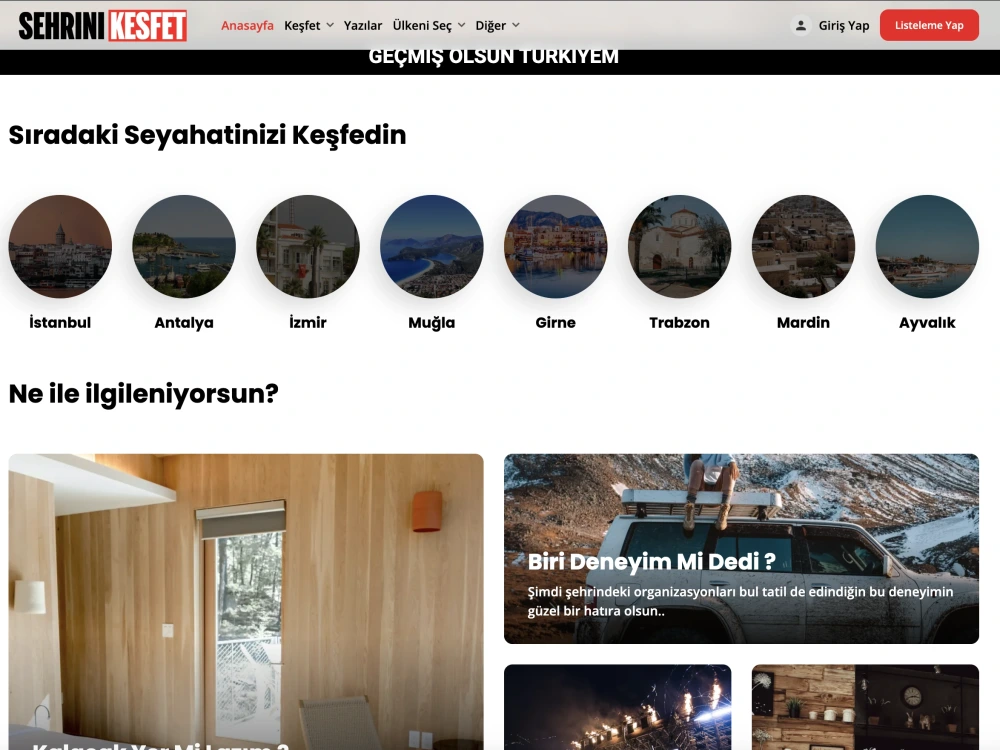Click the İstanbul label text
The height and width of the screenshot is (750, 1000).
pyautogui.click(x=60, y=322)
